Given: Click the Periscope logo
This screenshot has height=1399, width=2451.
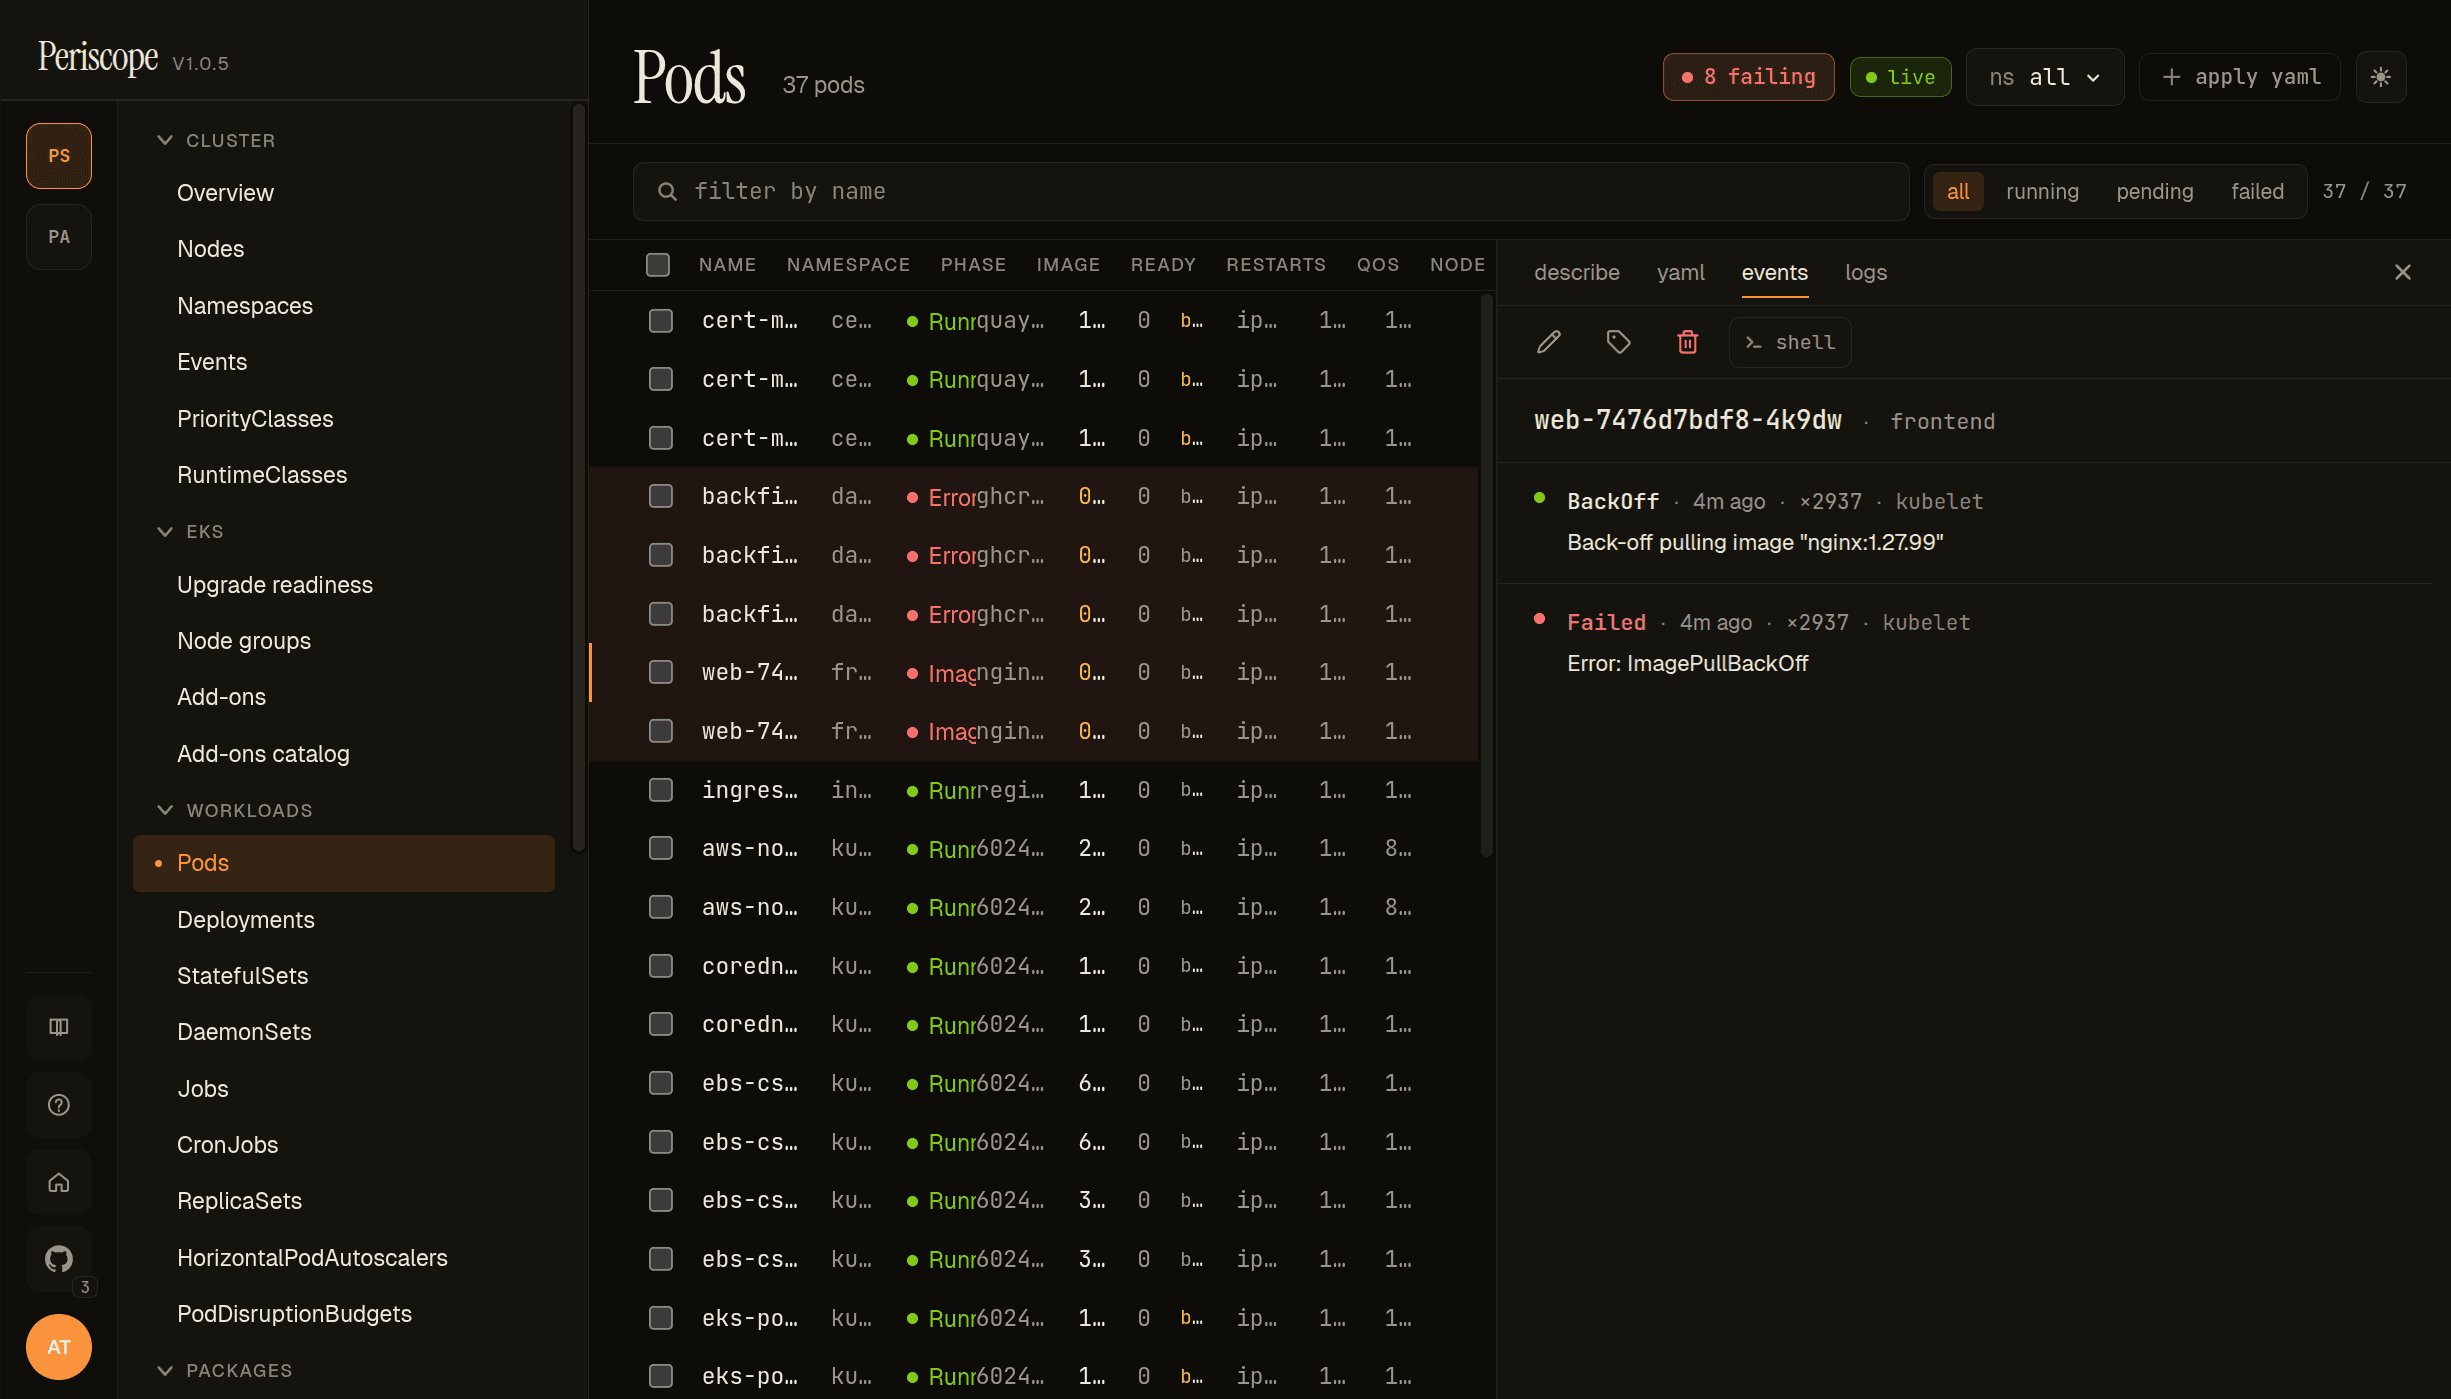Looking at the screenshot, I should click(98, 57).
